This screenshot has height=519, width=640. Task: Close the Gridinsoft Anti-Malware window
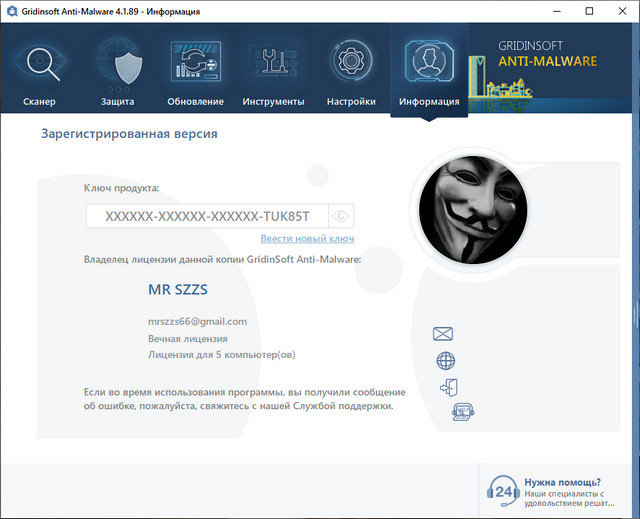(622, 11)
